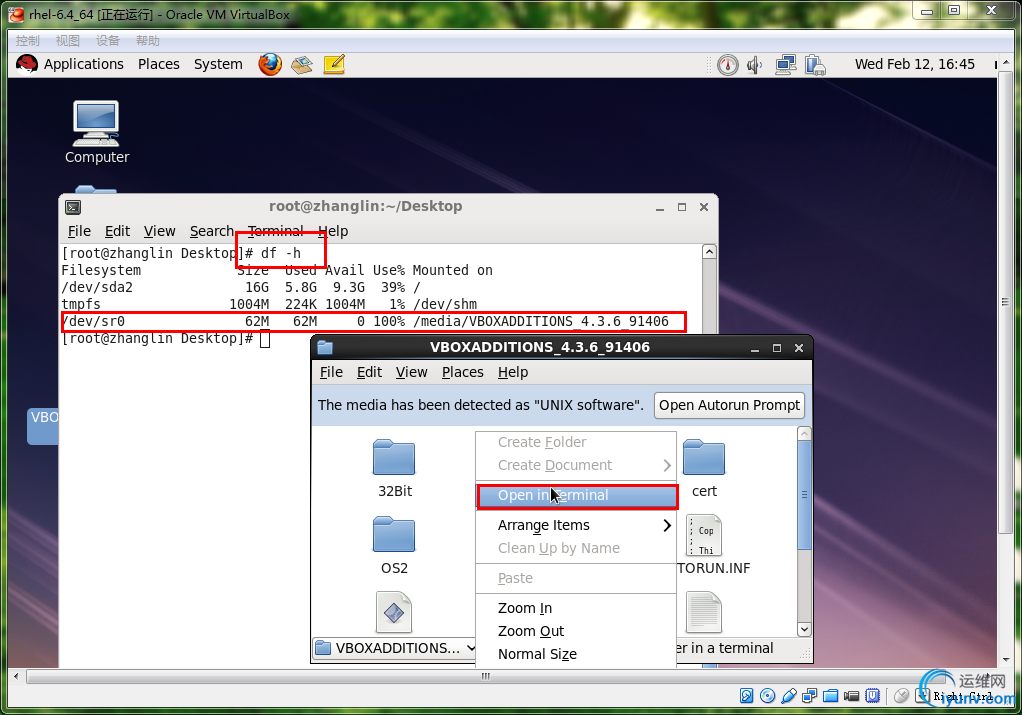The width and height of the screenshot is (1022, 715).
Task: Launch the Firefox browser from the panel
Action: pos(270,64)
